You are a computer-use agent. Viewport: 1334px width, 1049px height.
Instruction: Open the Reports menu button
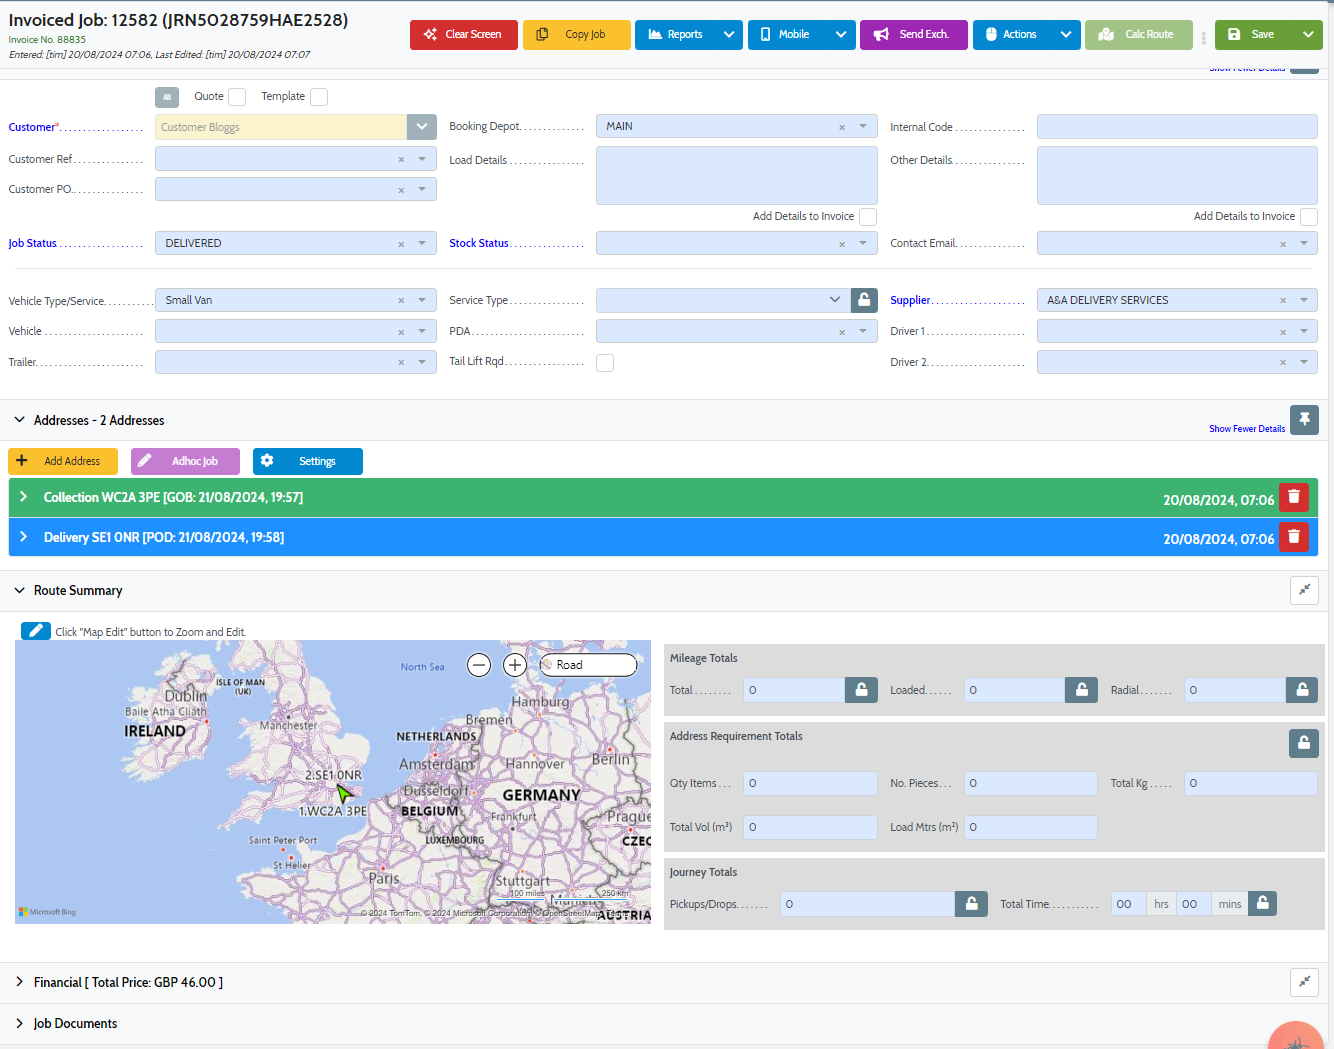pyautogui.click(x=676, y=34)
